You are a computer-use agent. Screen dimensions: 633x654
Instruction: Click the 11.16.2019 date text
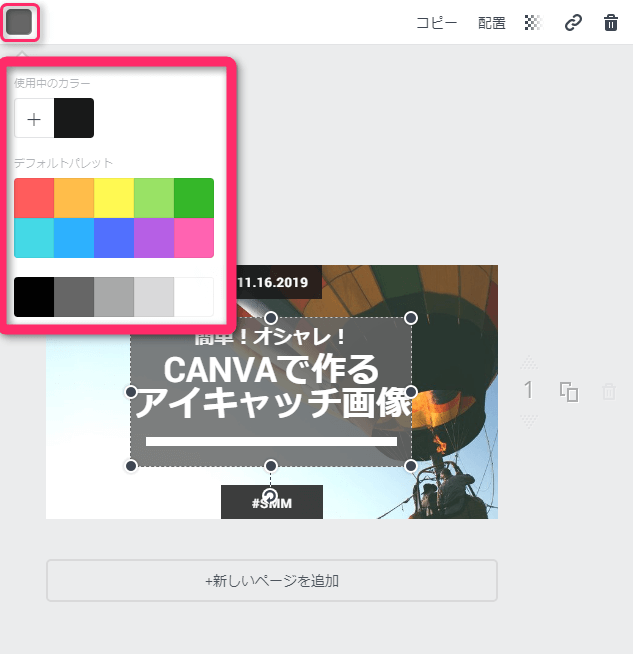(x=272, y=282)
